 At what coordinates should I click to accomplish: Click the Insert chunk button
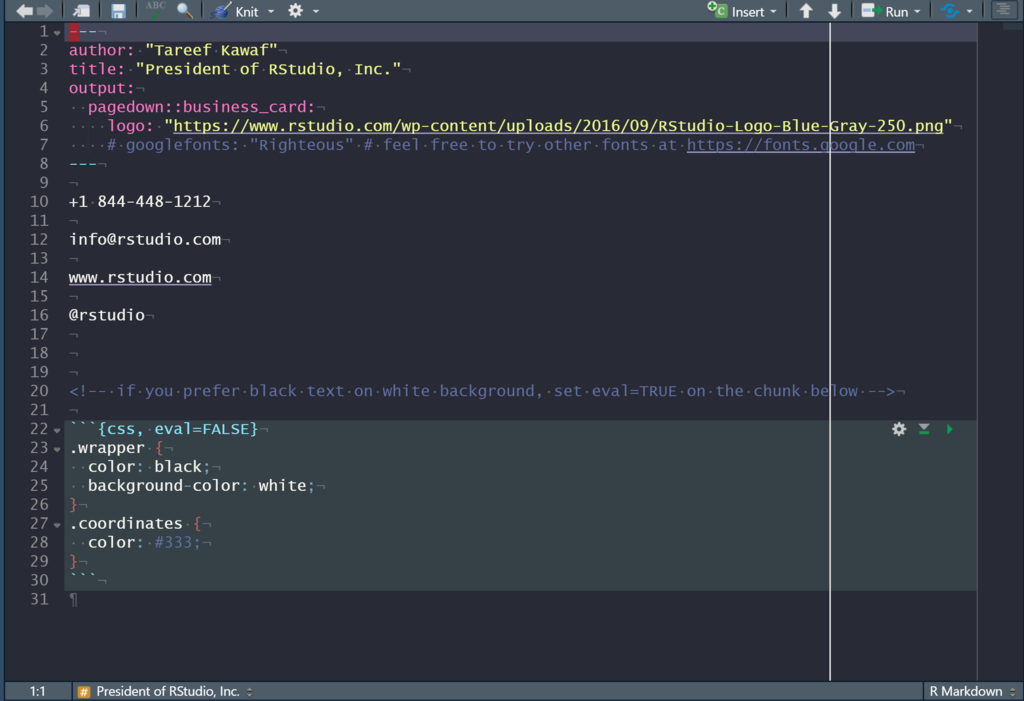click(x=736, y=11)
